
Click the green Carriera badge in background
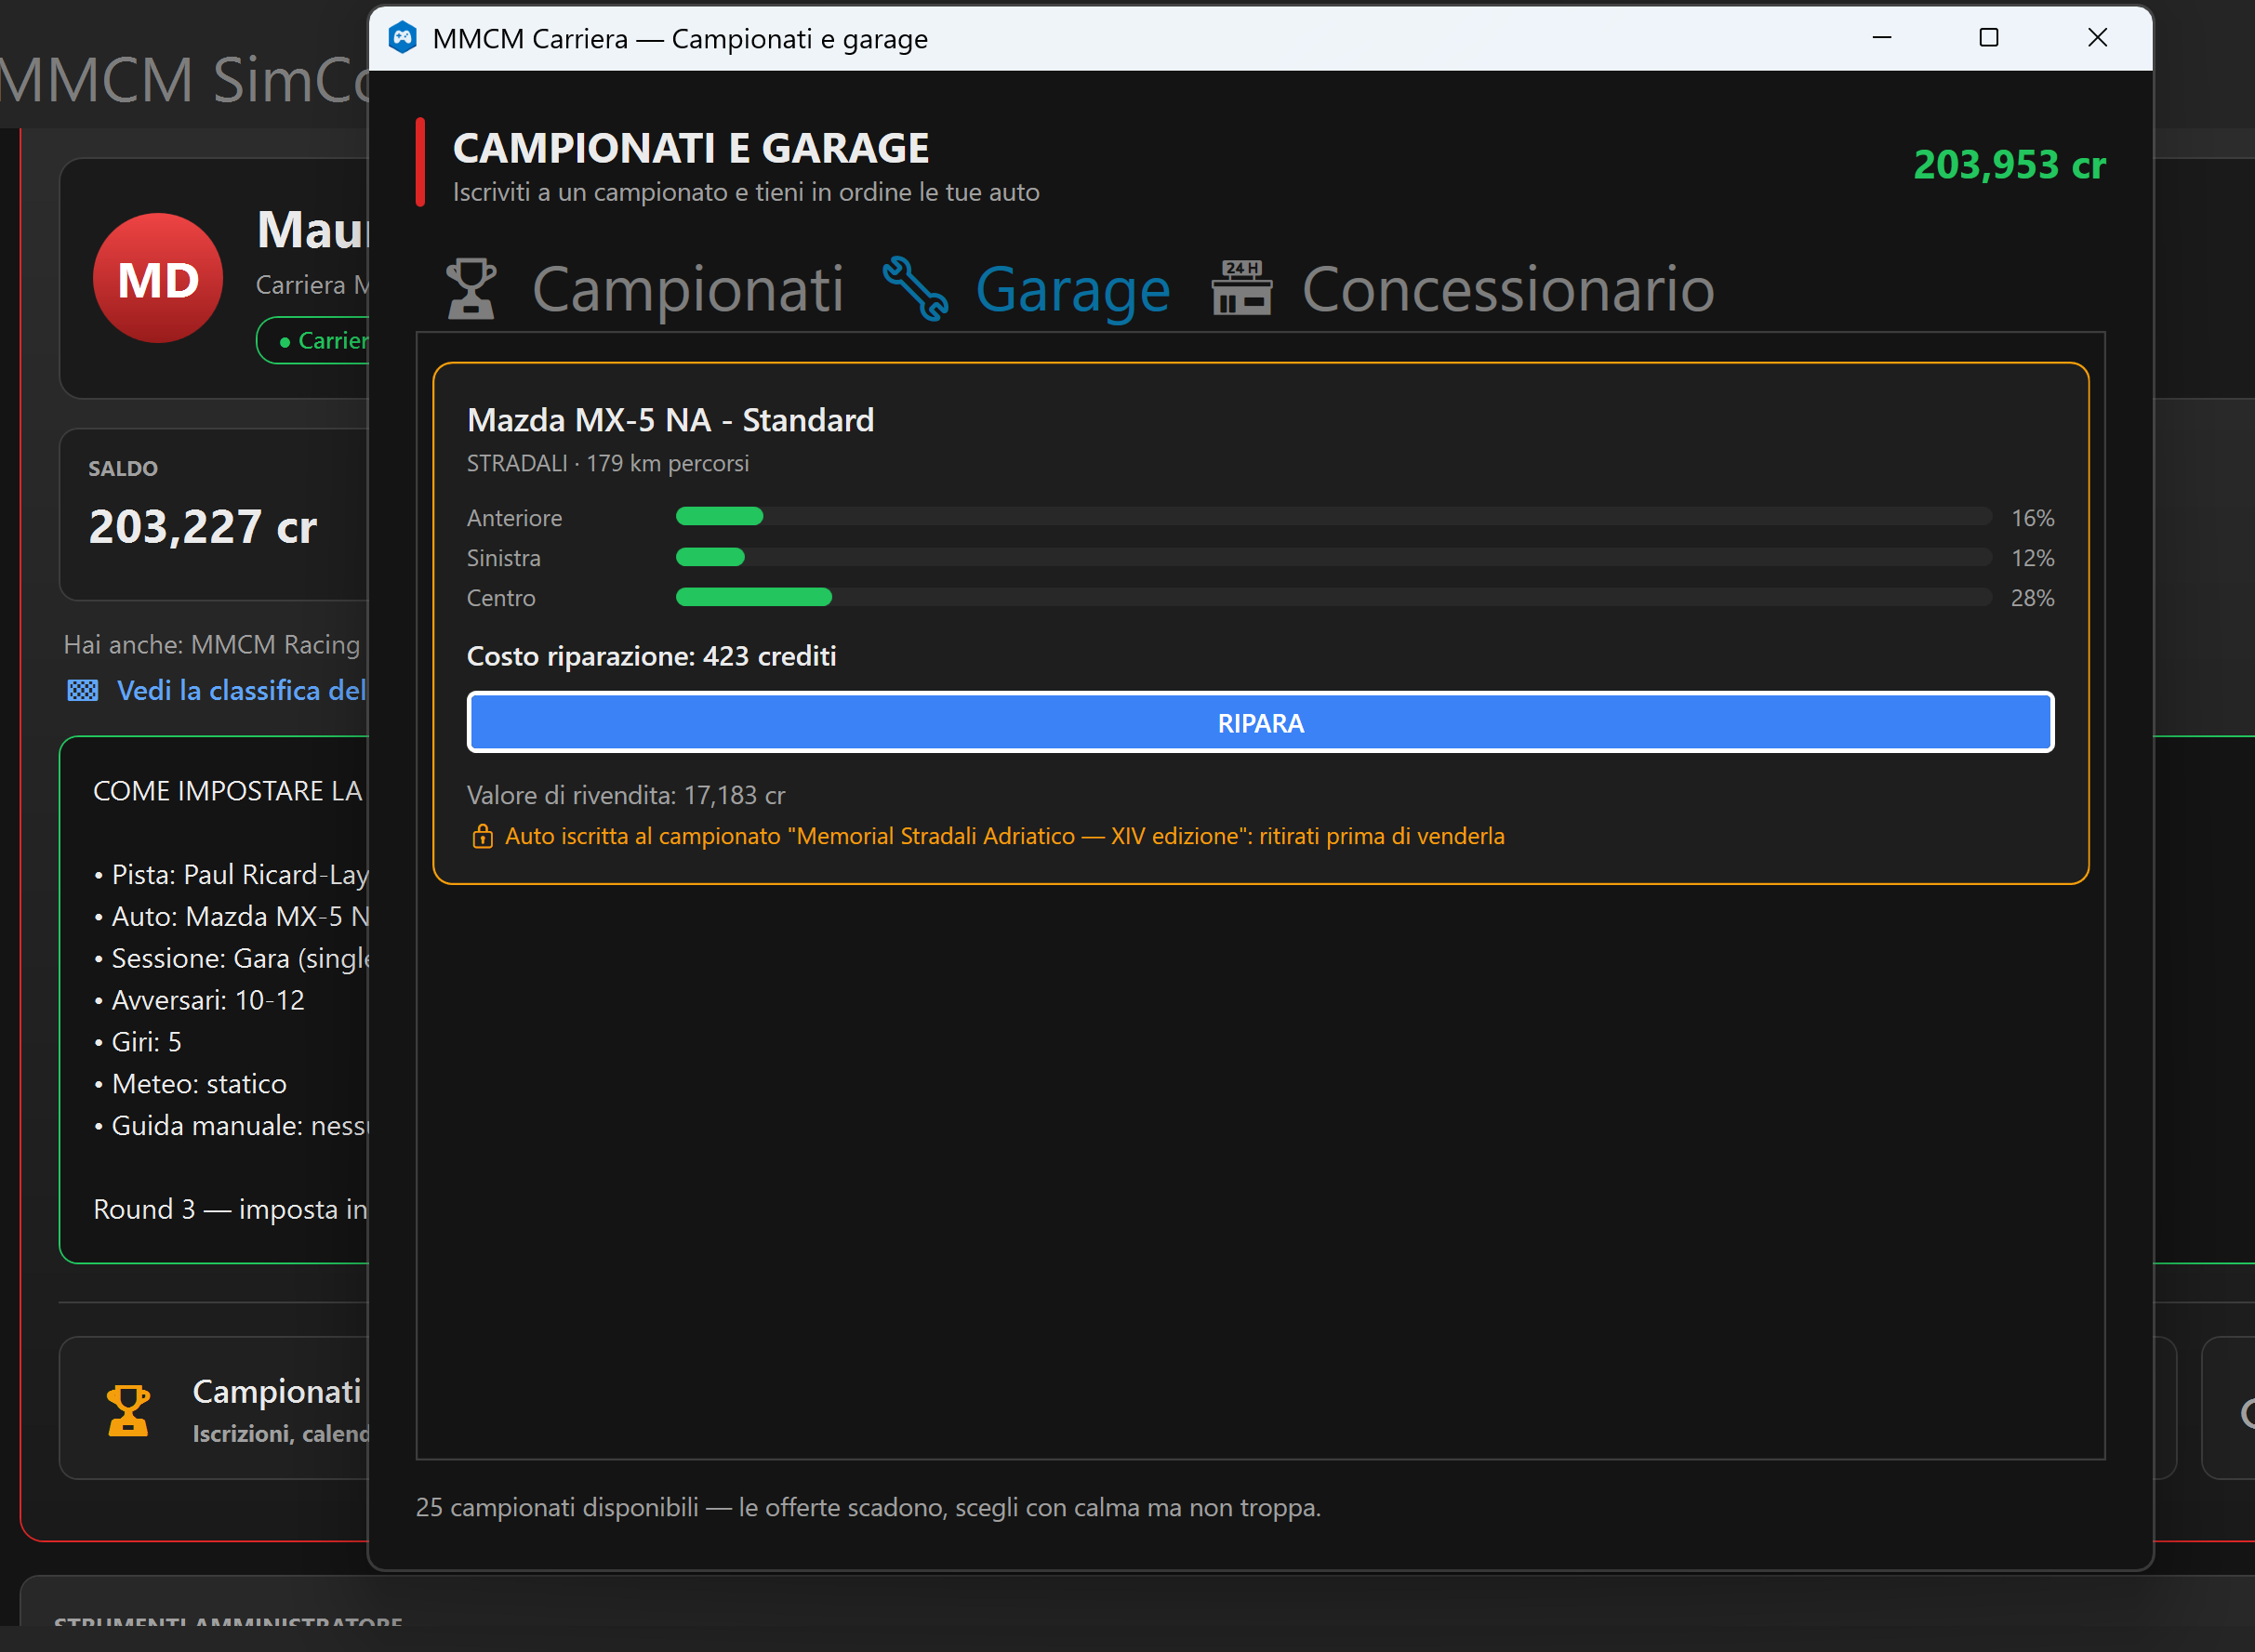[x=313, y=340]
